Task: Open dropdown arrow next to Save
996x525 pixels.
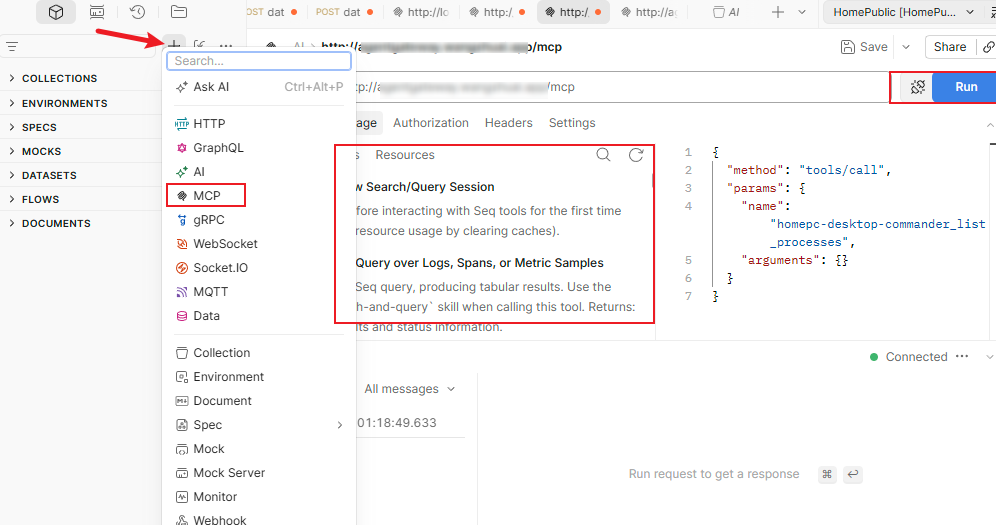Action: tap(906, 47)
